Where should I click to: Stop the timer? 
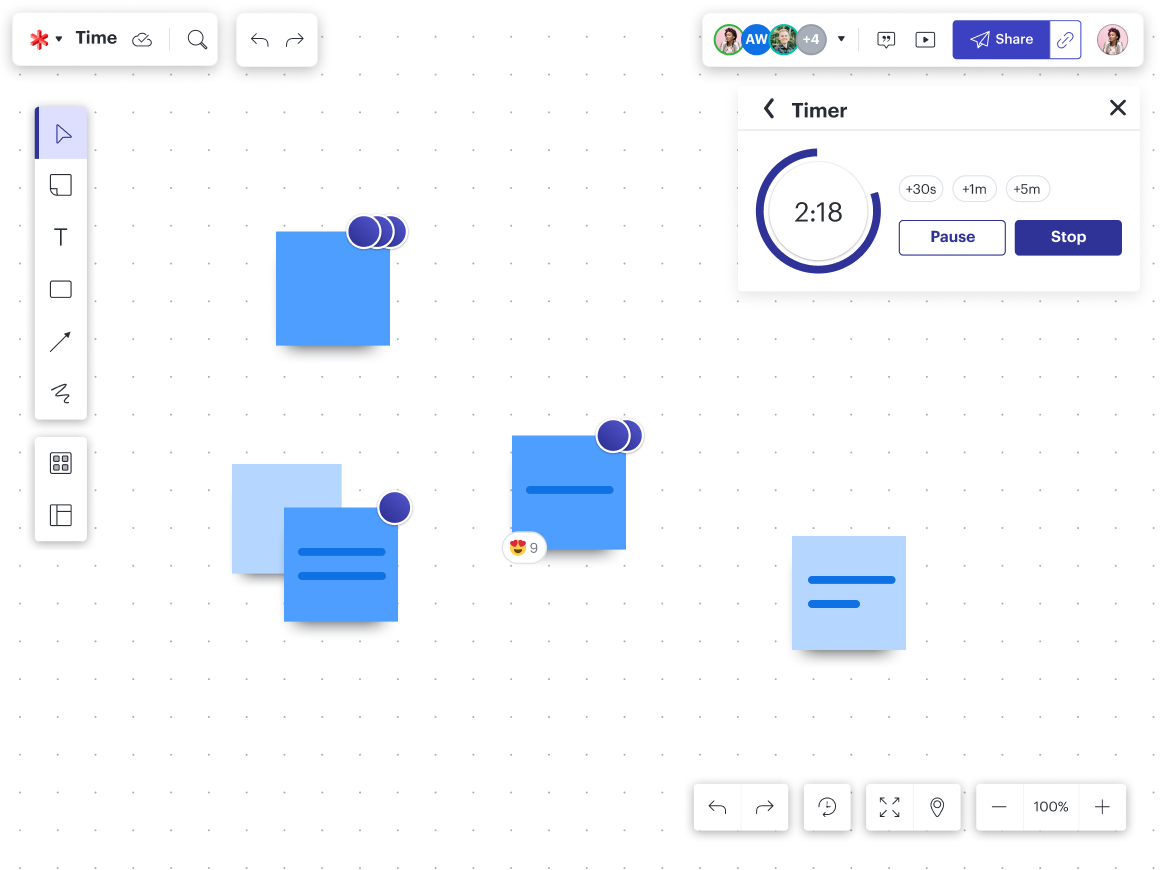point(1068,237)
